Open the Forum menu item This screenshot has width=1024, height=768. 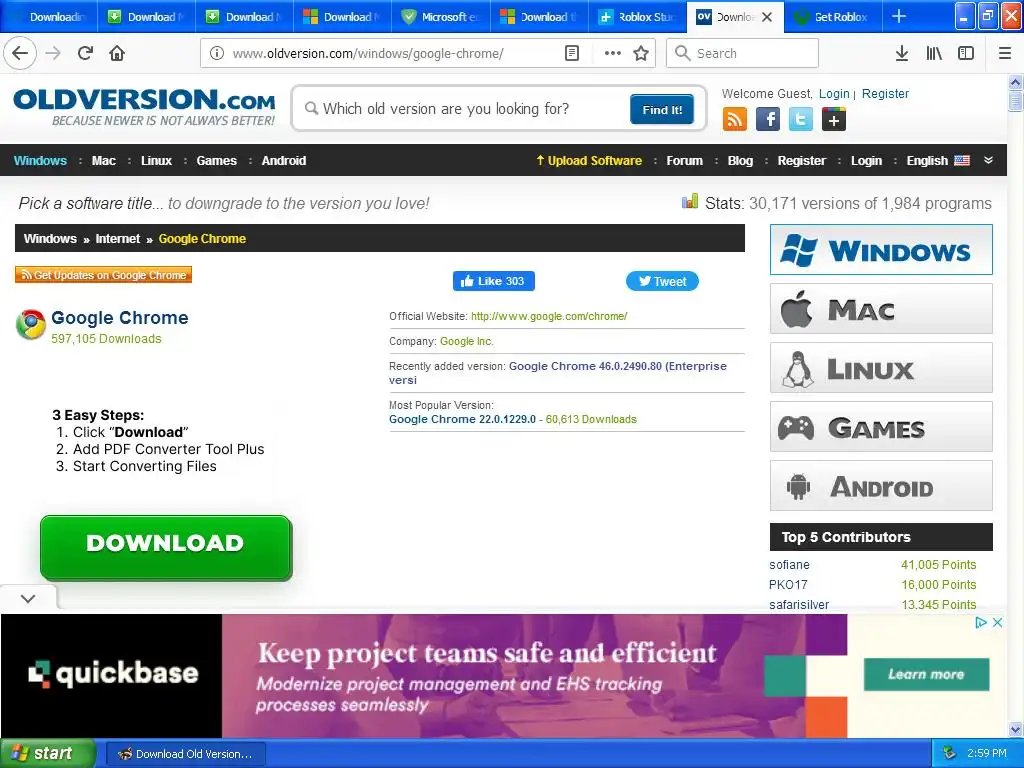tap(684, 161)
